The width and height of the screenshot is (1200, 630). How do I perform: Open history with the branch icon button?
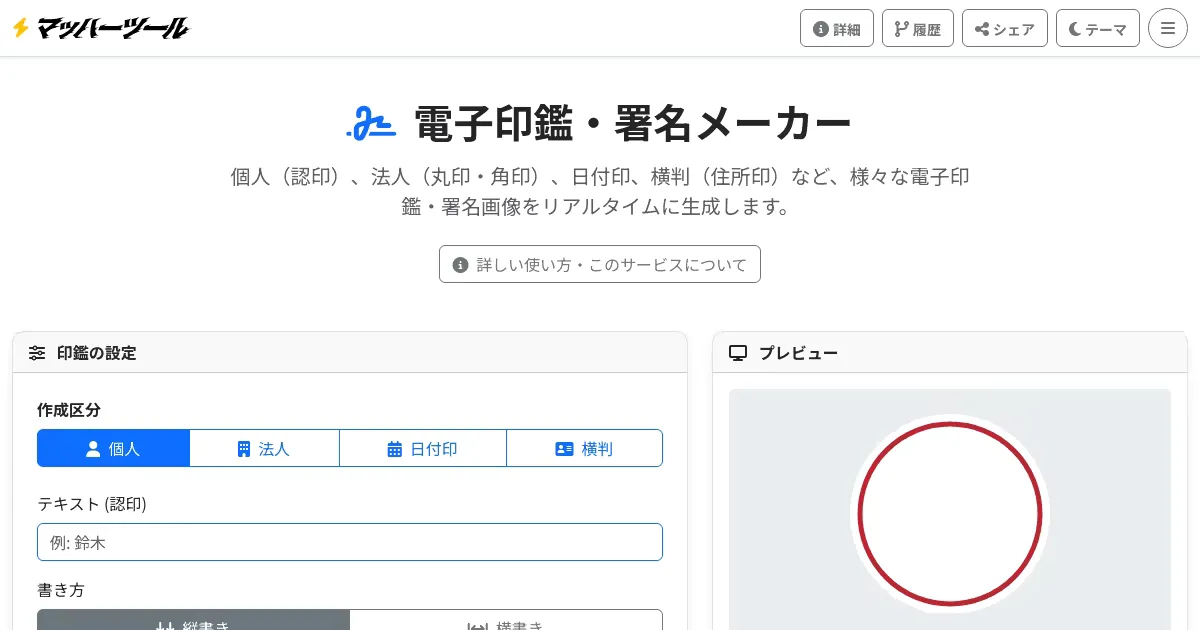(x=917, y=29)
